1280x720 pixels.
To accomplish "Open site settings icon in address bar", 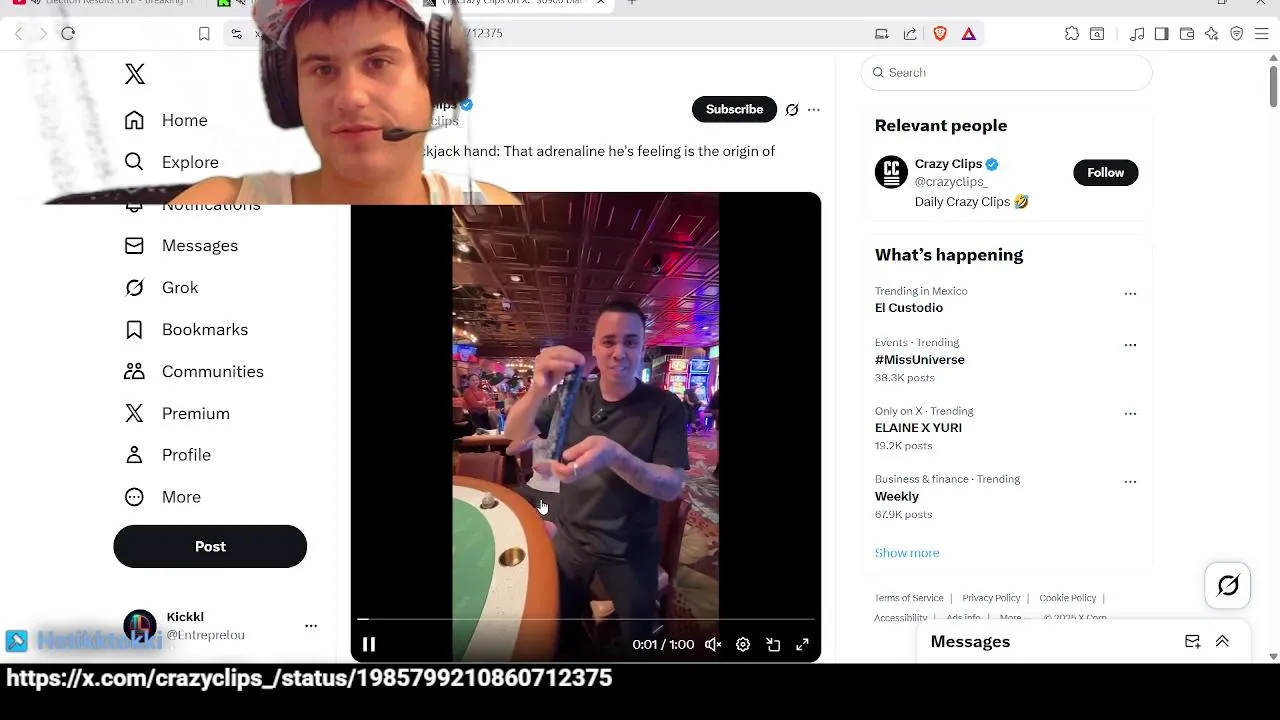I will (x=236, y=34).
